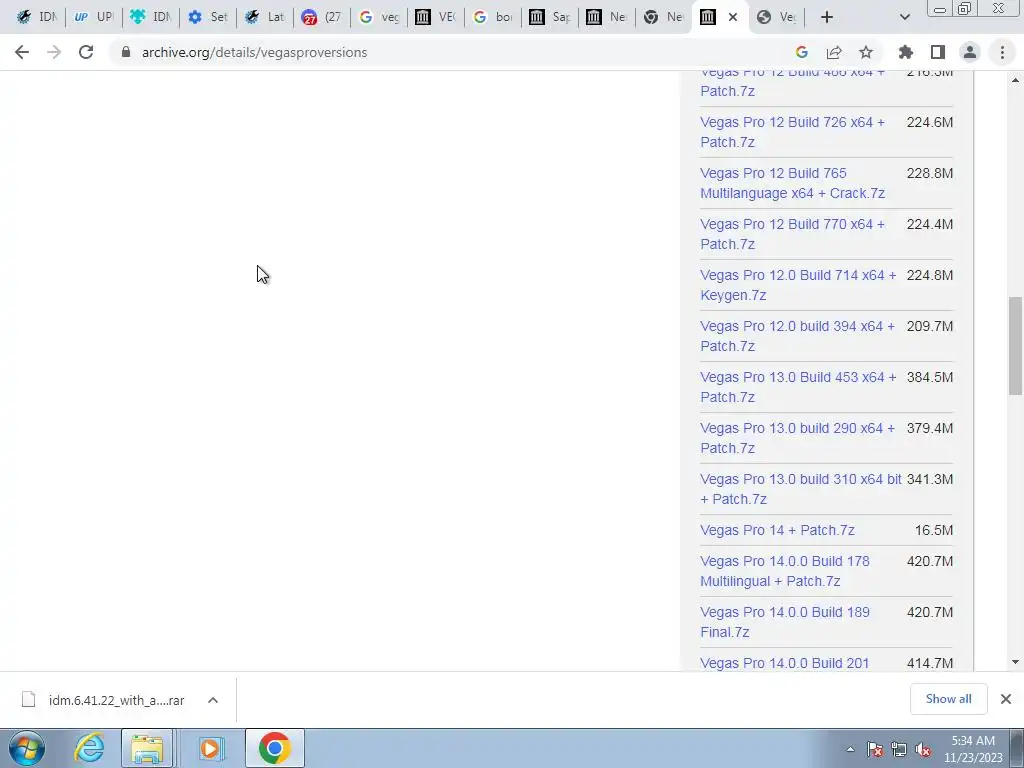Open the Windows Start menu

(x=26, y=748)
